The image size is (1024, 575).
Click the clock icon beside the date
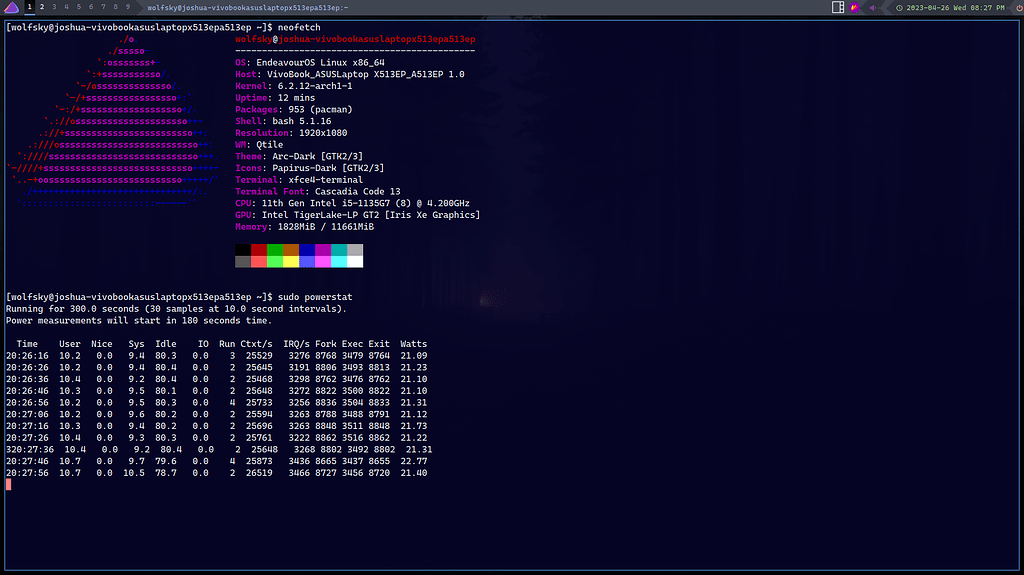coord(899,8)
